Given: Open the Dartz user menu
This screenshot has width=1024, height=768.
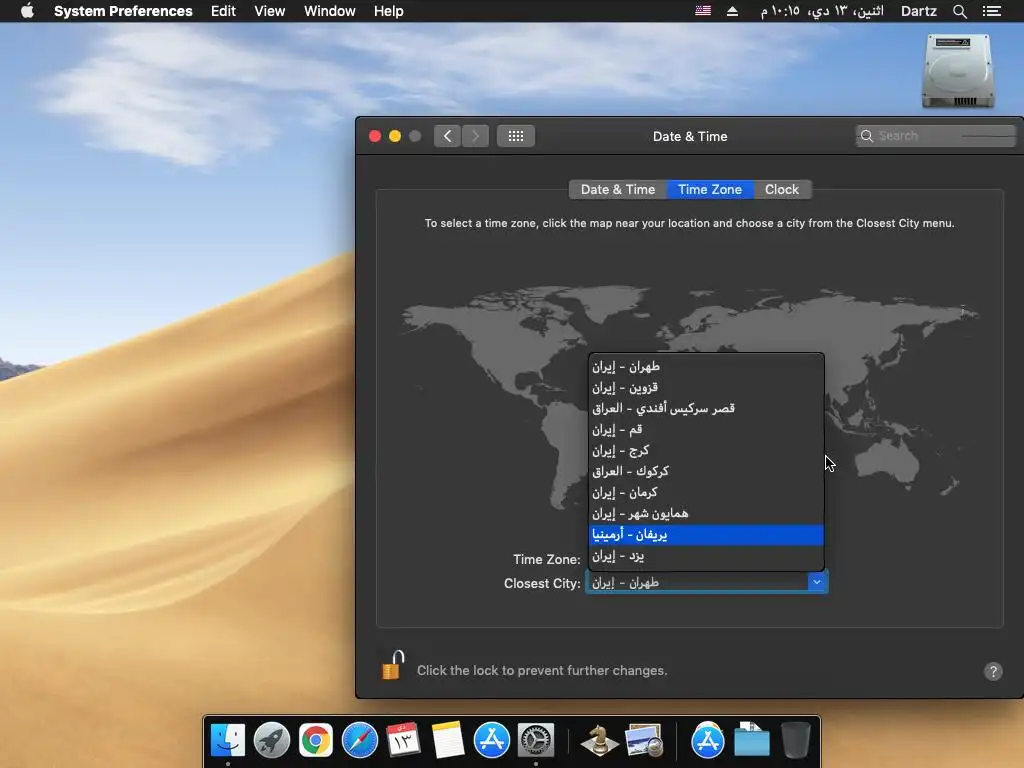Looking at the screenshot, I should [x=918, y=11].
